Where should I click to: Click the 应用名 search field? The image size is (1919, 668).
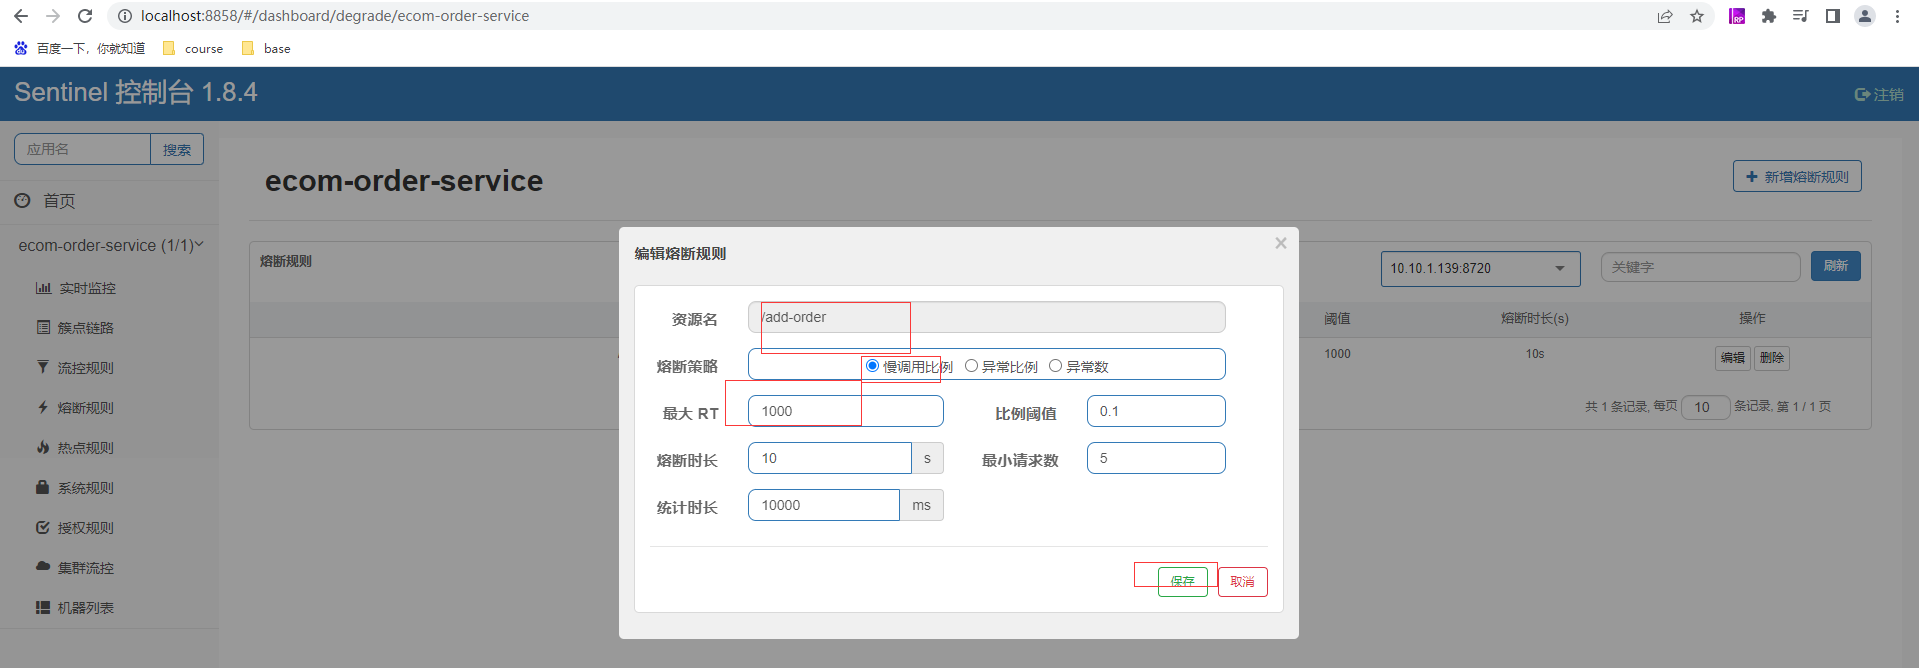[82, 149]
